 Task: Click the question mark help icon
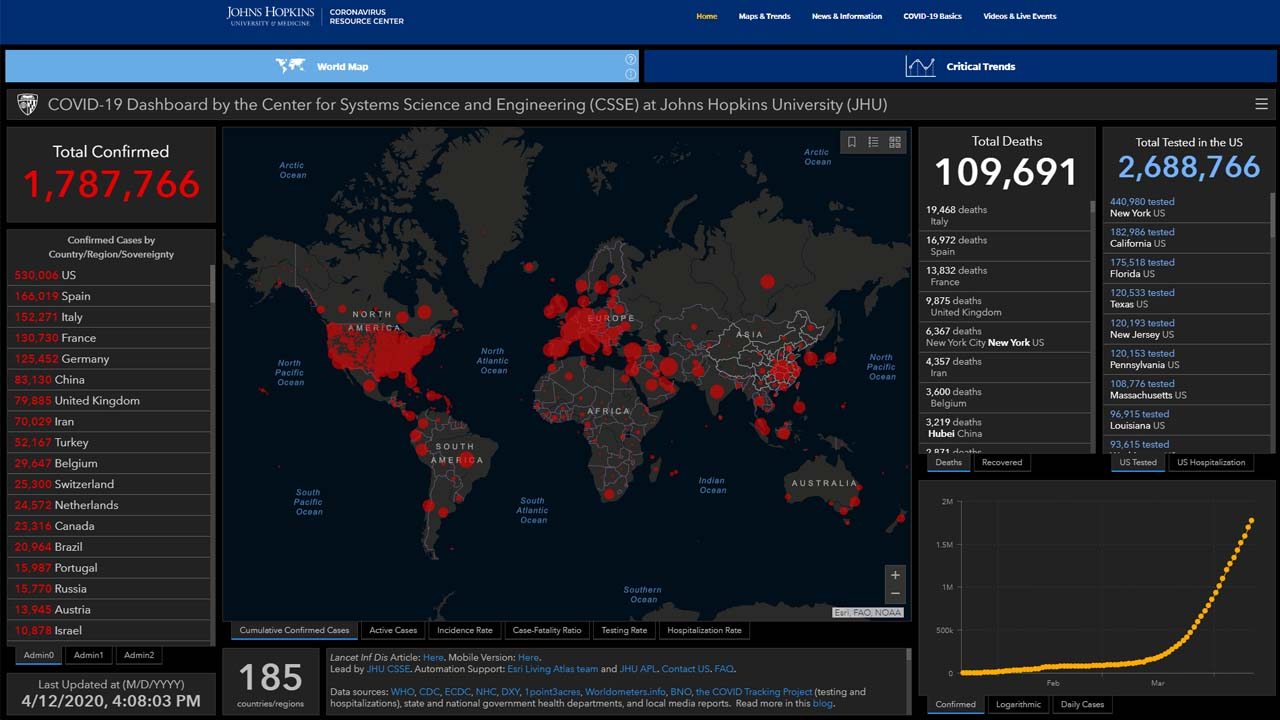click(x=630, y=59)
